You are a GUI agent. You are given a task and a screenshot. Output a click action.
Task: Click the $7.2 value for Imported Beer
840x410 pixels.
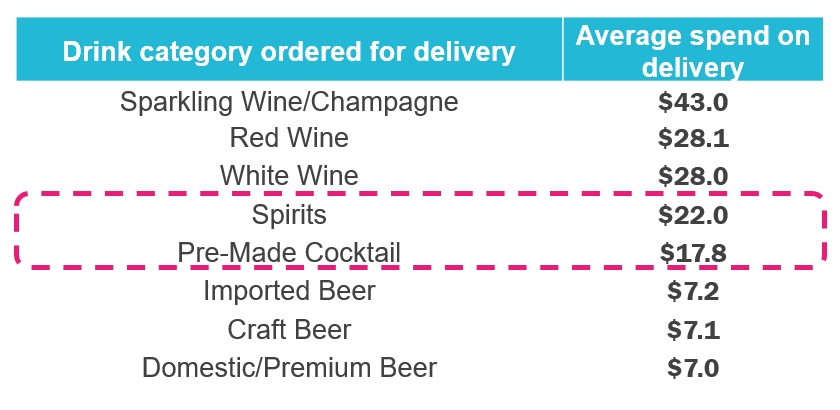[693, 292]
